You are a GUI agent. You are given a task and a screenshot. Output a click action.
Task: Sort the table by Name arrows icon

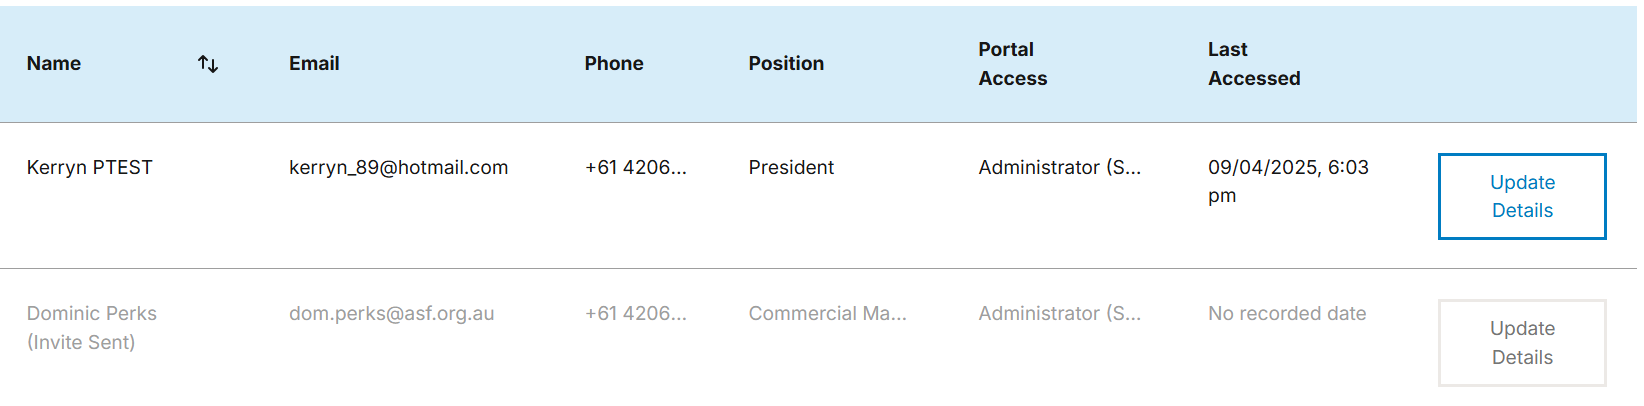click(x=208, y=64)
